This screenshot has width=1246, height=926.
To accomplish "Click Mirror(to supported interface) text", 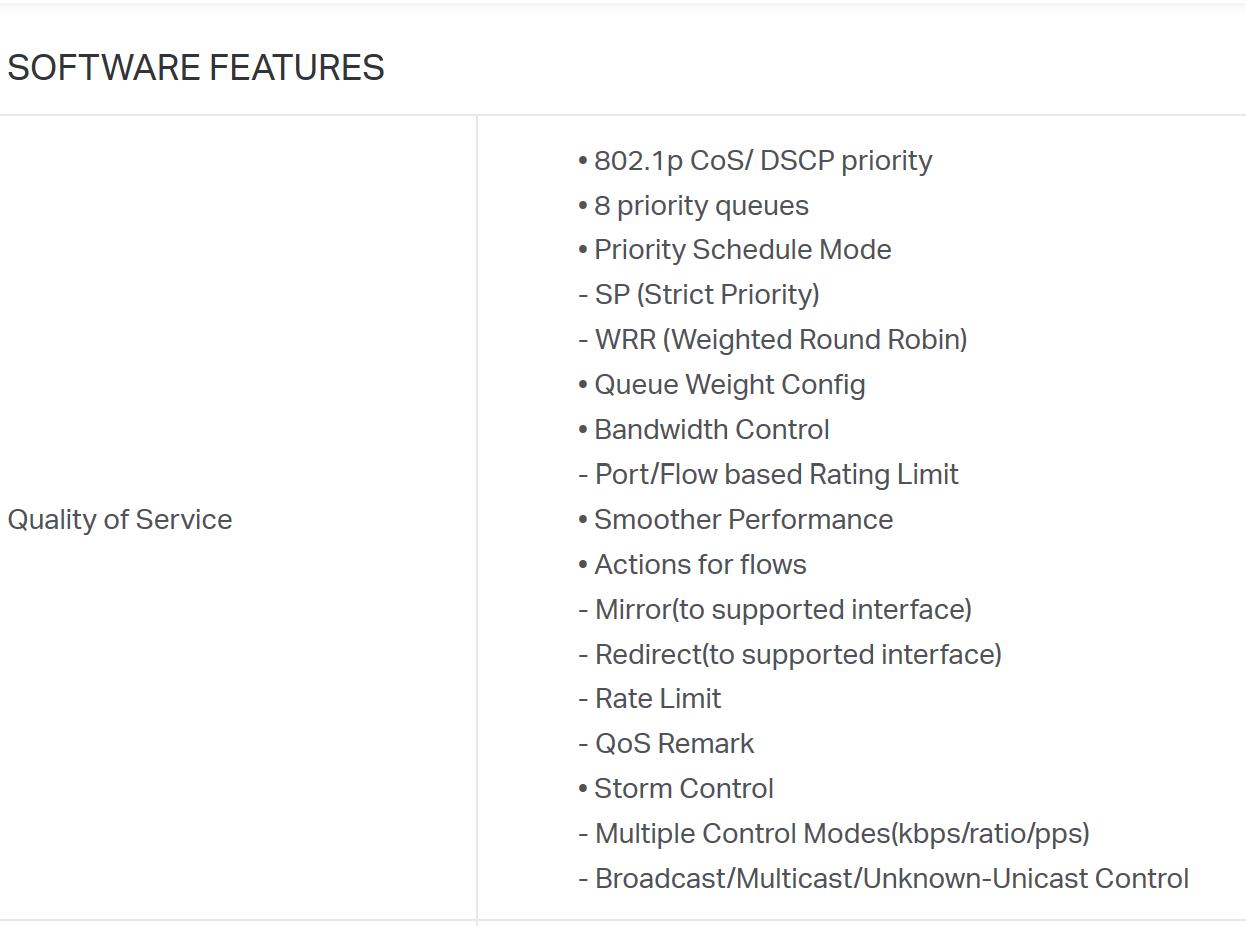I will [x=775, y=609].
